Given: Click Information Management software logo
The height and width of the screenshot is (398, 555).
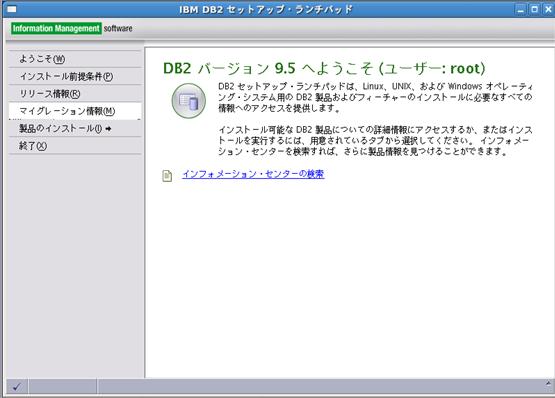Looking at the screenshot, I should click(x=72, y=28).
